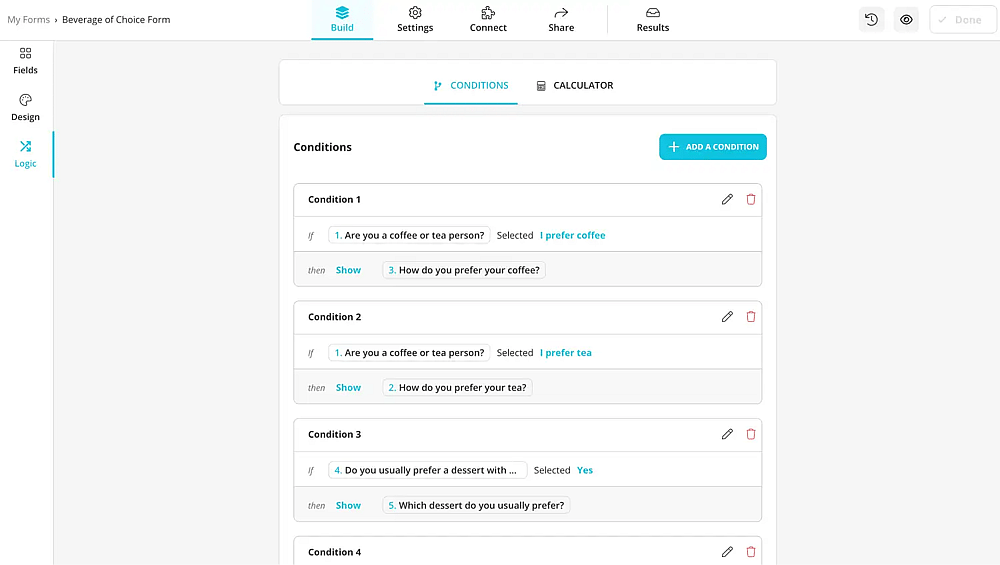Delete Condition 2 with trash icon
Screen dimensions: 1000x565
pos(751,317)
